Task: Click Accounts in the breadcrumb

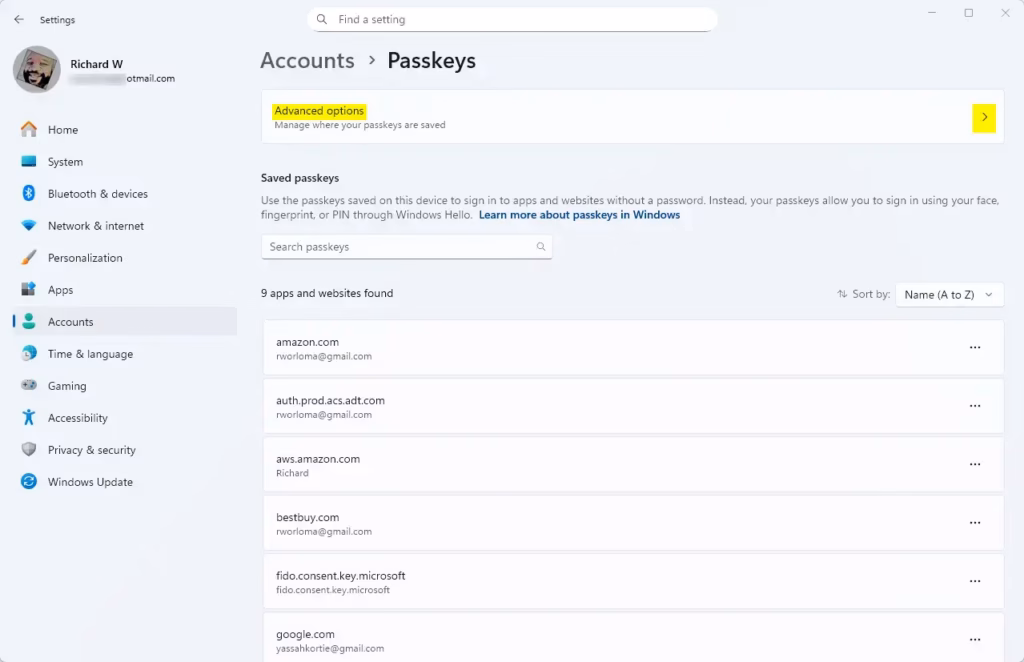Action: 306,60
